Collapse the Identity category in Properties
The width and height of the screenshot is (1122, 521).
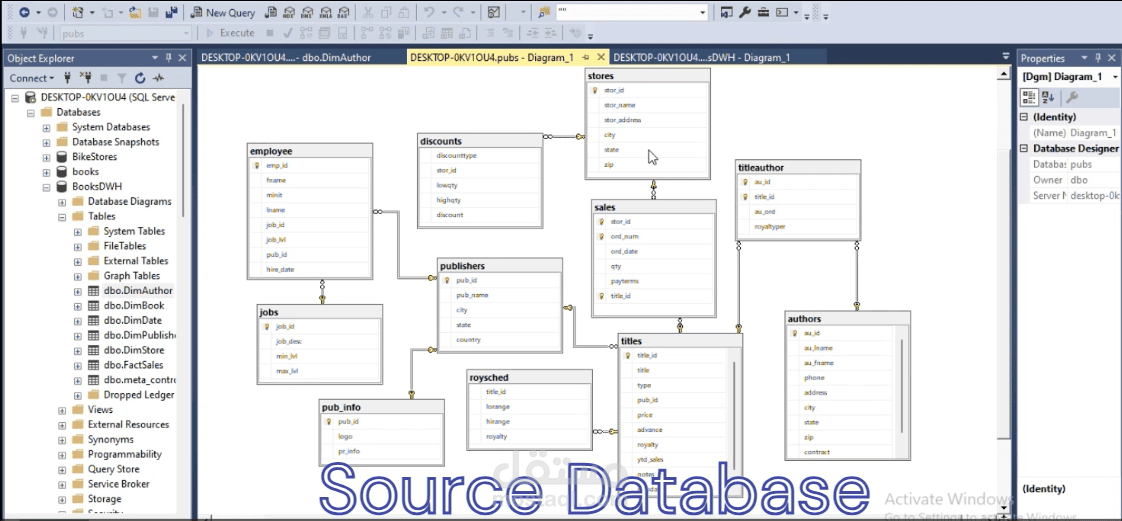[x=1024, y=117]
